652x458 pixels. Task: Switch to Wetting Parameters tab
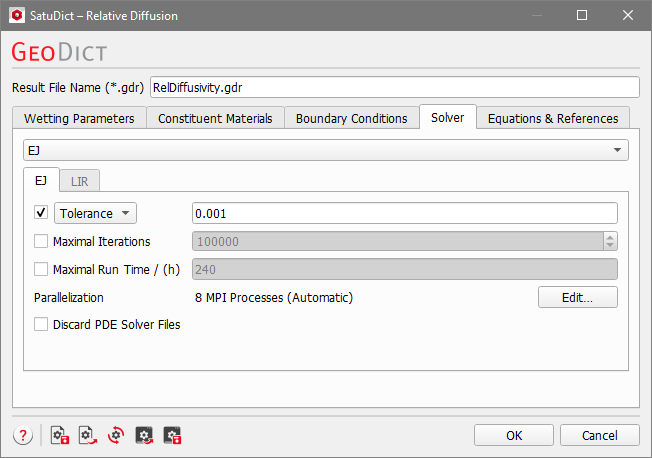tap(79, 119)
